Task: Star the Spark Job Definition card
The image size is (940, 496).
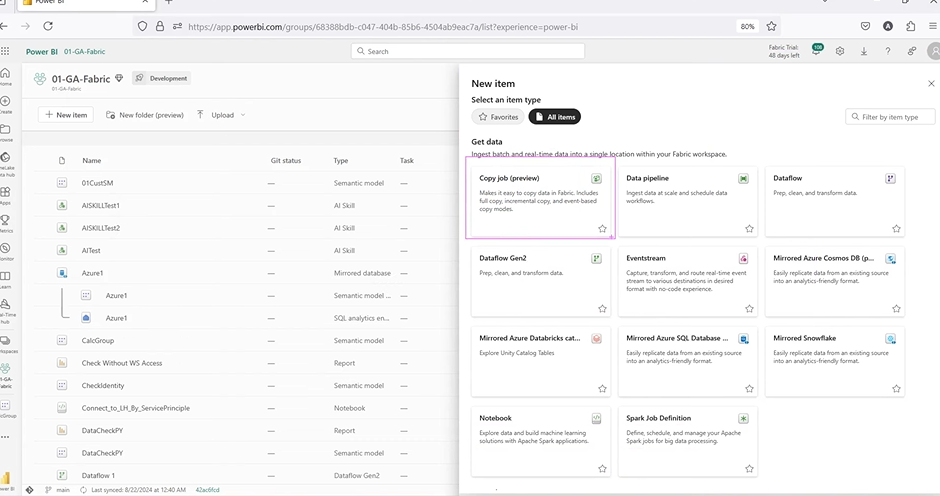Action: pyautogui.click(x=749, y=468)
